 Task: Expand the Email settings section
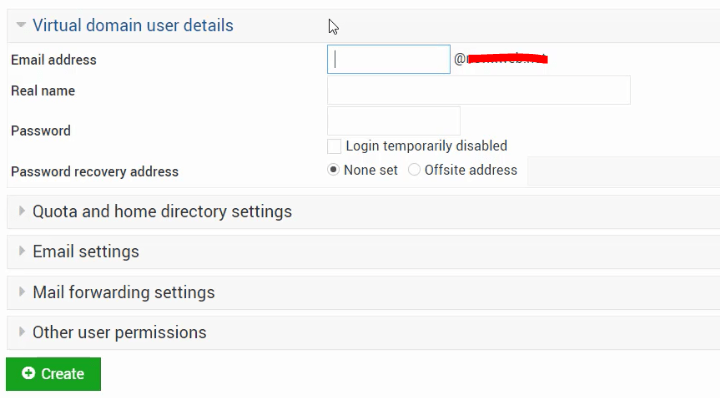pyautogui.click(x=86, y=252)
